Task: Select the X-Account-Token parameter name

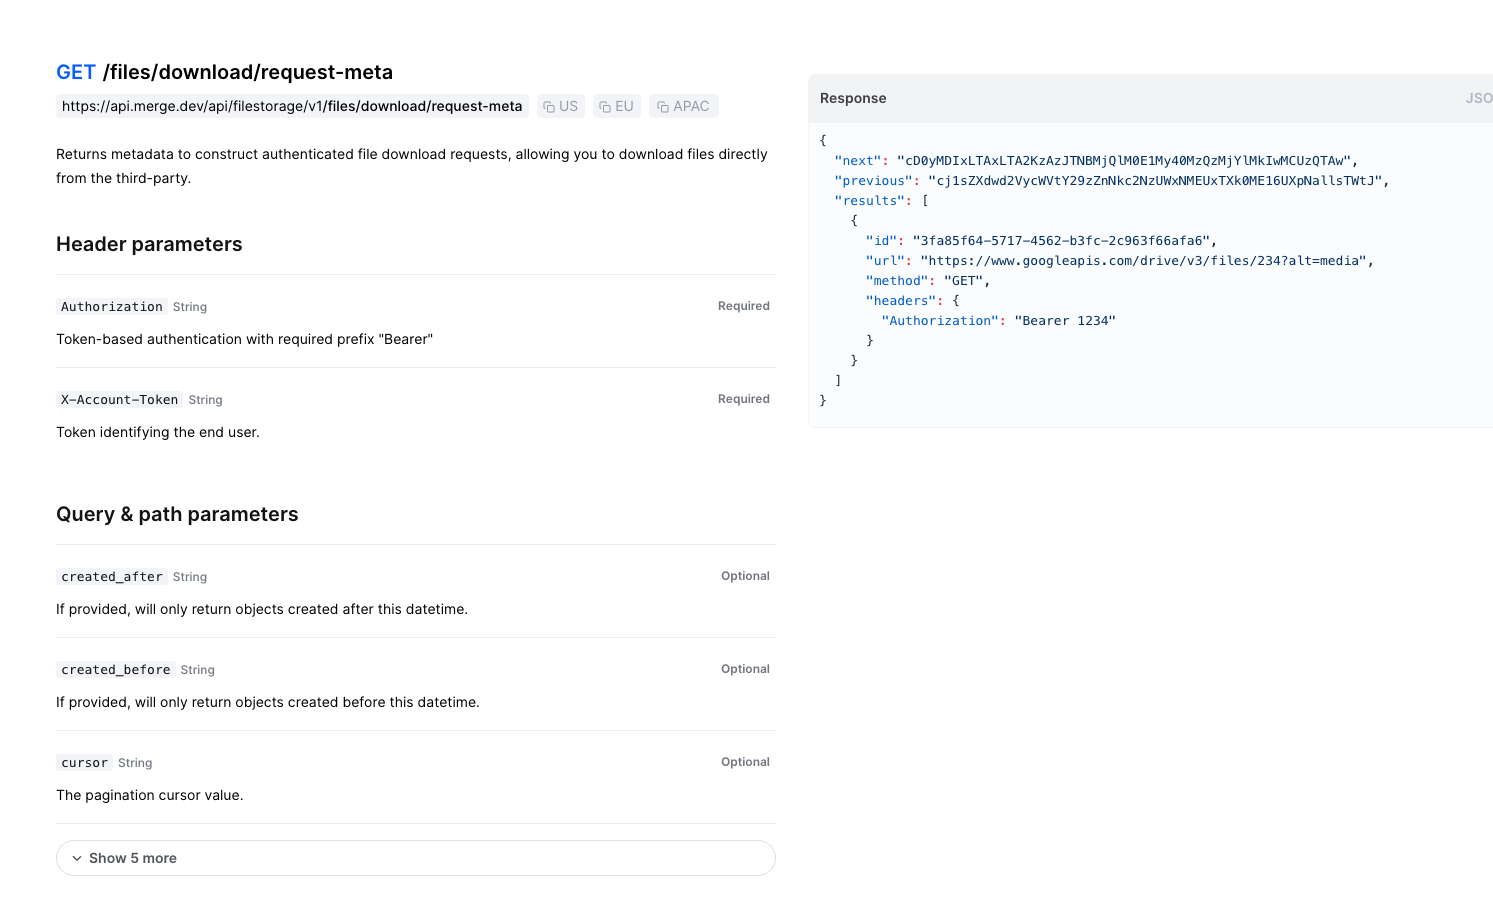Action: [x=119, y=400]
